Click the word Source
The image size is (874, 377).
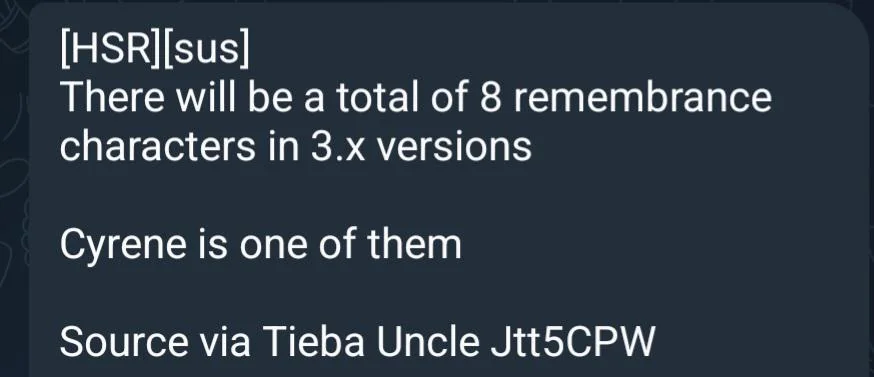124,341
